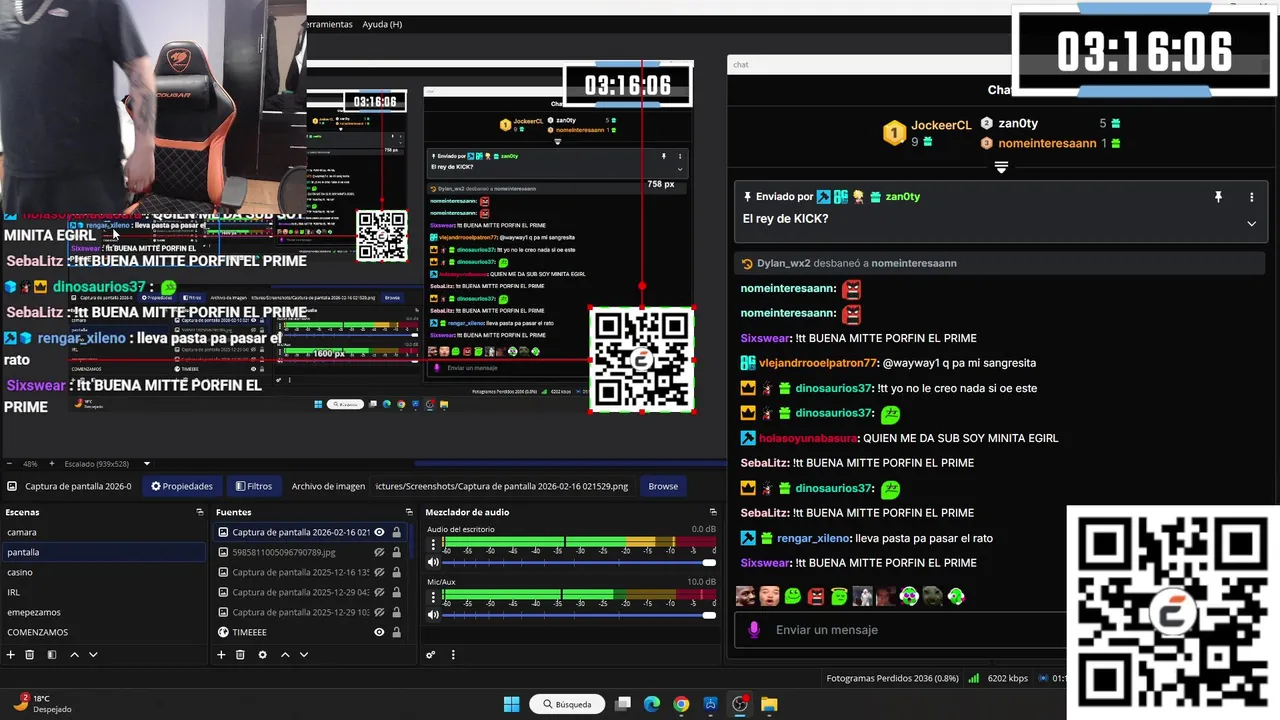Open Filtros for the selected source
Image resolution: width=1280 pixels, height=720 pixels.
253,486
